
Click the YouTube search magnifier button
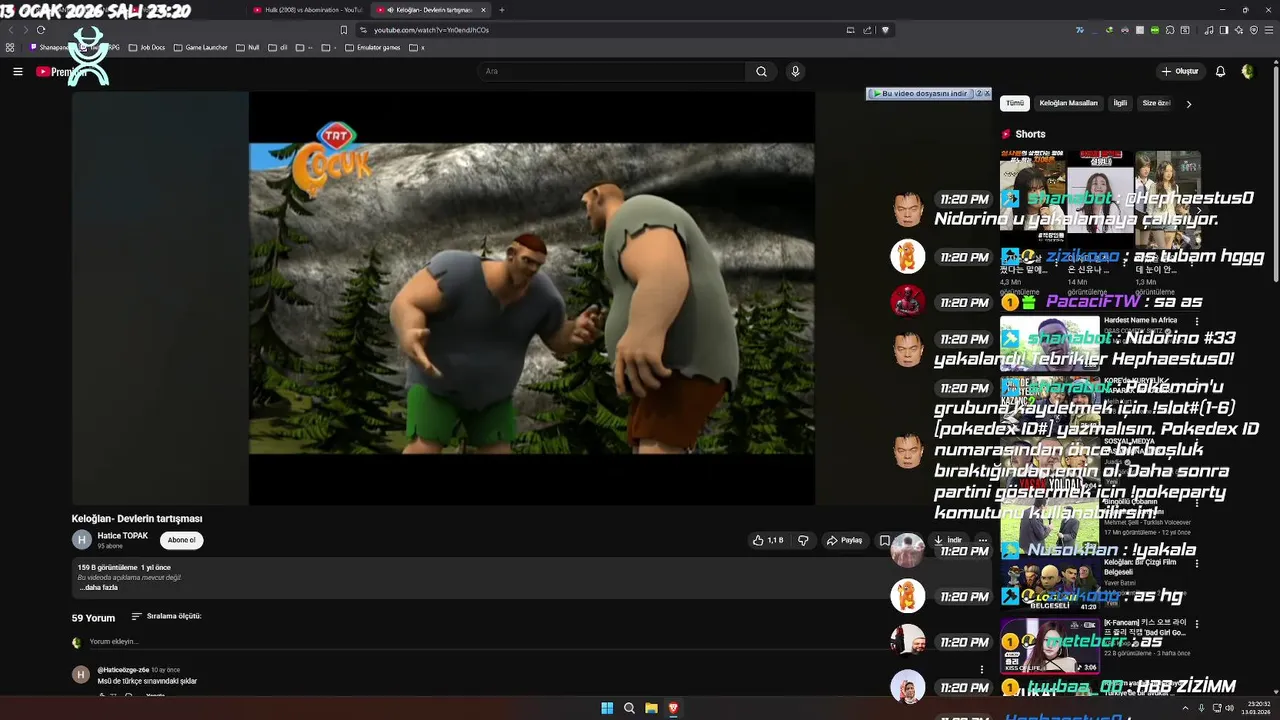click(761, 71)
